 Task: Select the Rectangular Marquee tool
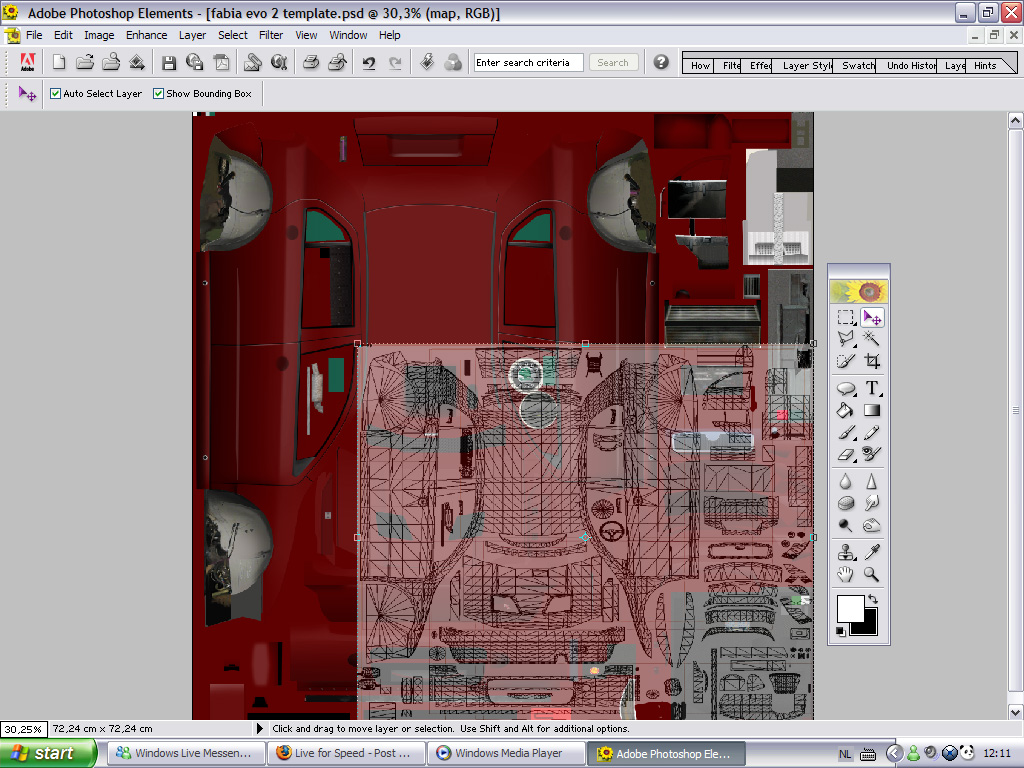coord(846,317)
